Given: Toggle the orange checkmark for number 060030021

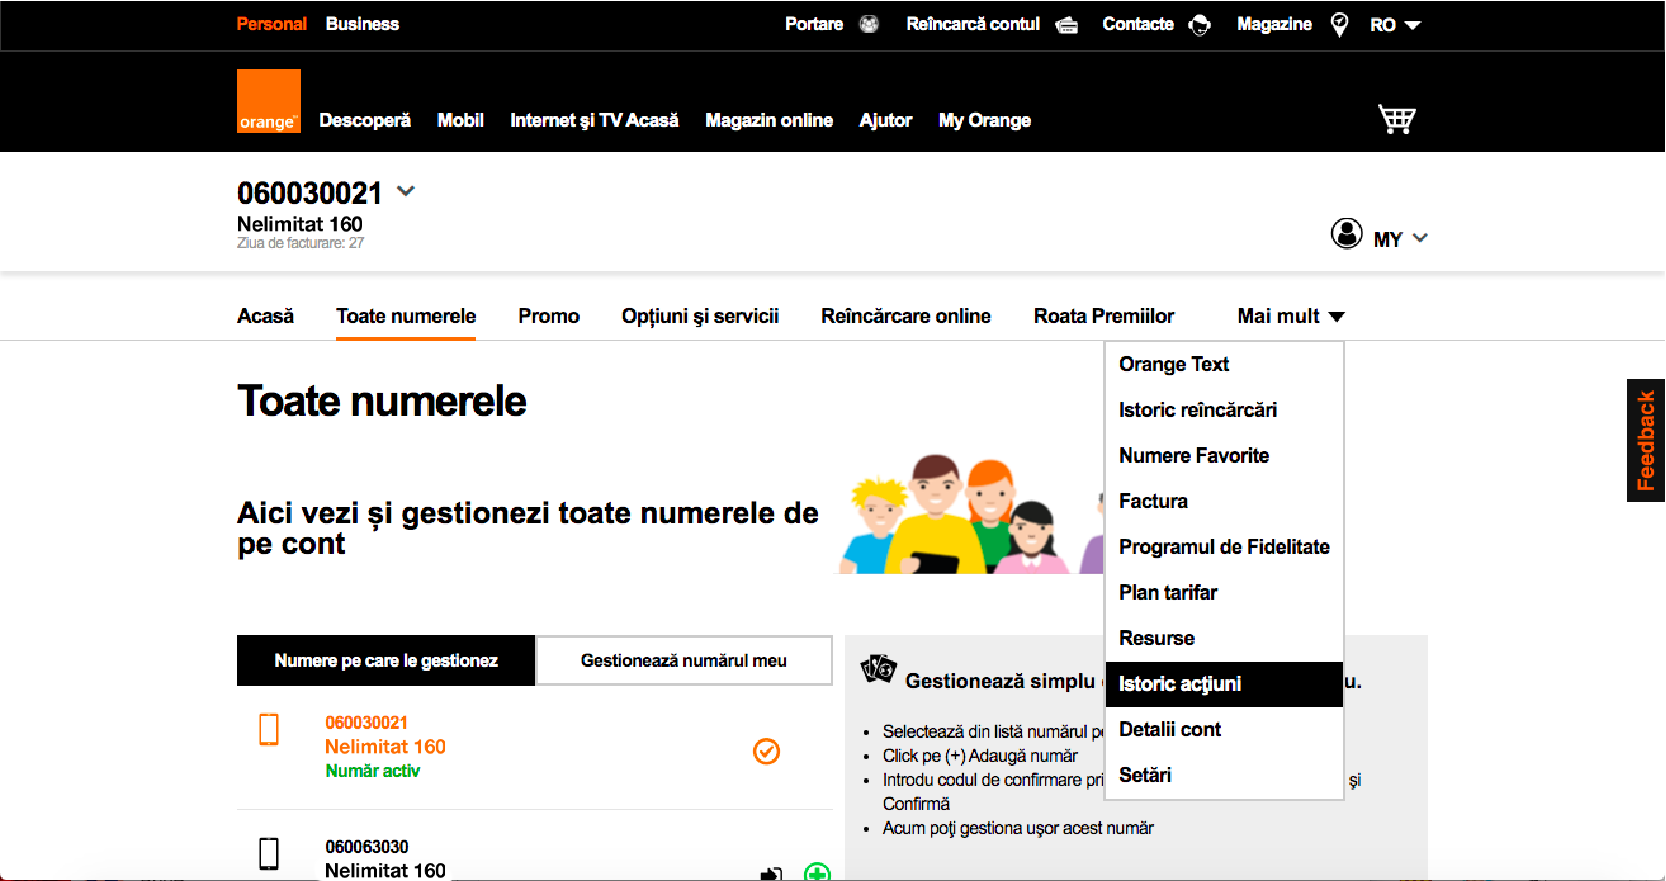Looking at the screenshot, I should click(766, 751).
